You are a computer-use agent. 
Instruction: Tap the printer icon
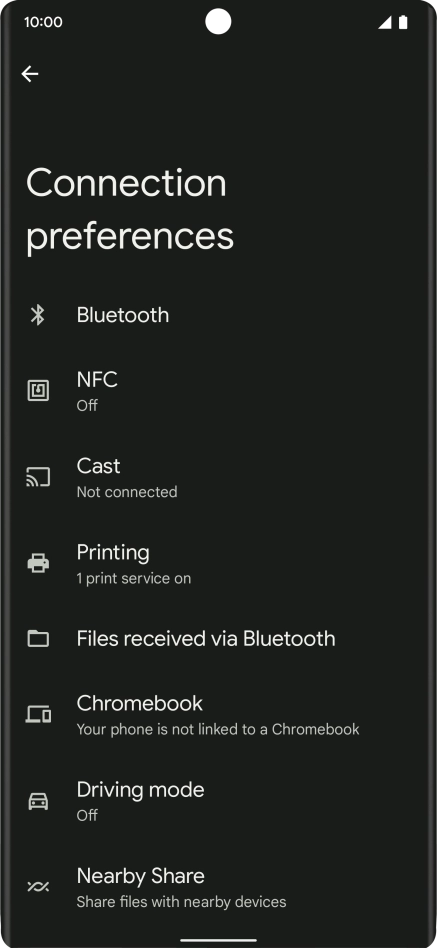click(x=38, y=563)
